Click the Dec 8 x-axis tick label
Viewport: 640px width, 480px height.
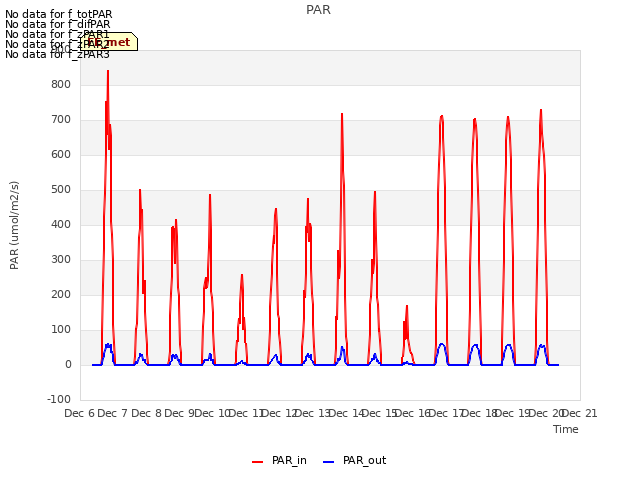[147, 413]
